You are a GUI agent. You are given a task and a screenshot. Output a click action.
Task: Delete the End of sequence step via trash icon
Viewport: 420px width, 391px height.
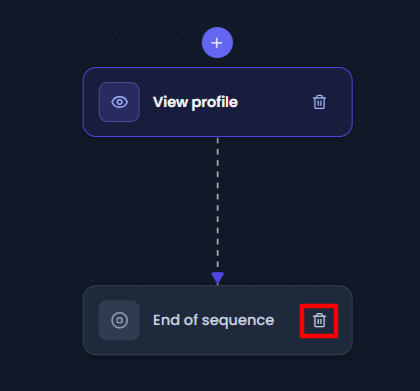point(319,320)
